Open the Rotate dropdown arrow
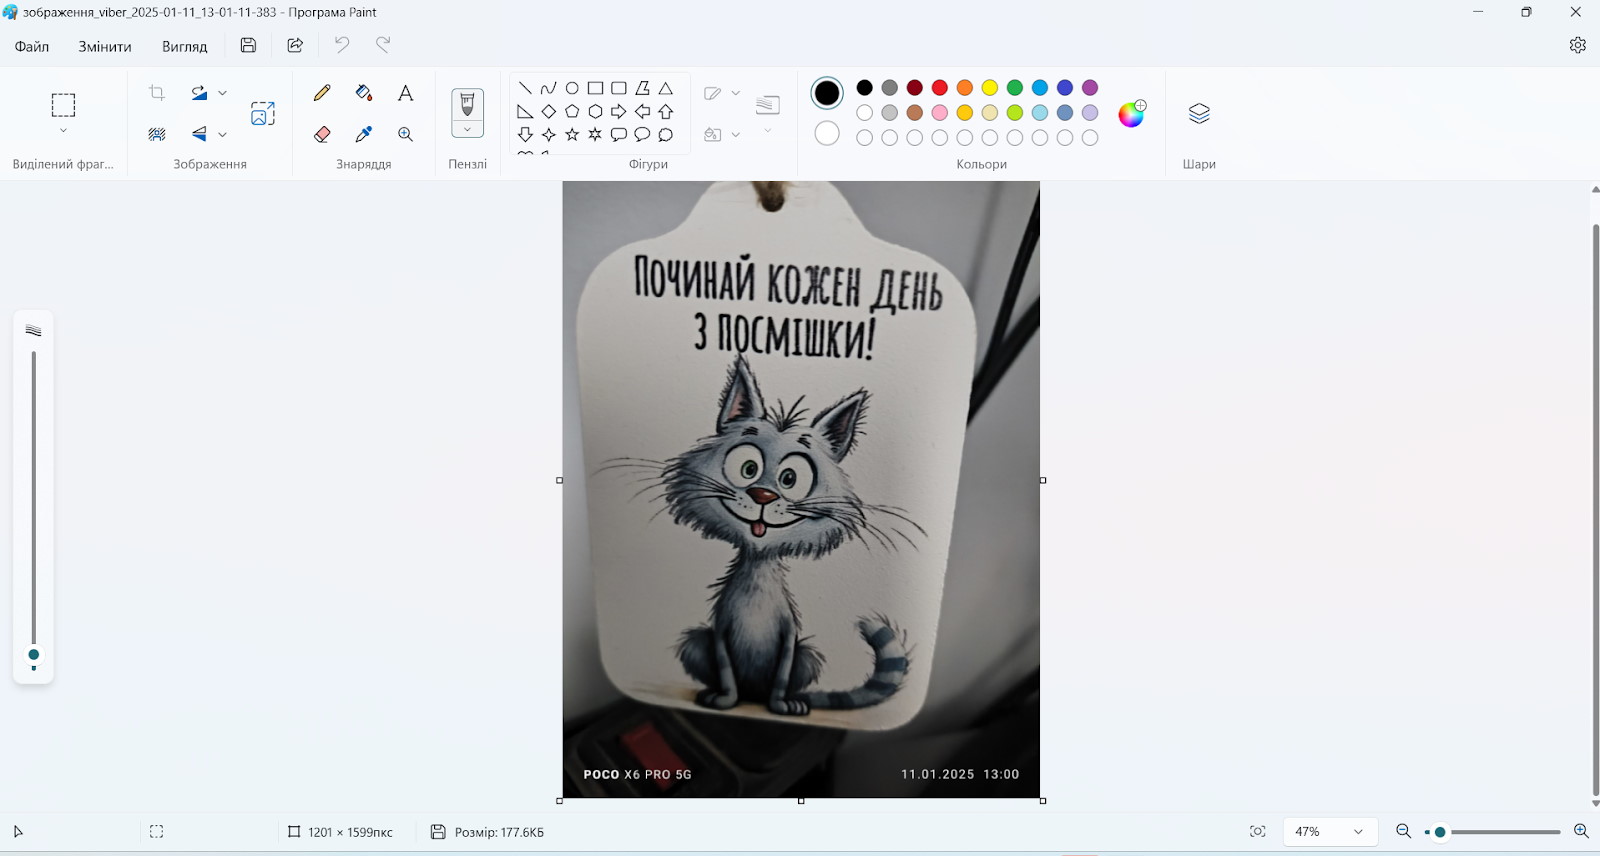The image size is (1600, 856). [223, 93]
